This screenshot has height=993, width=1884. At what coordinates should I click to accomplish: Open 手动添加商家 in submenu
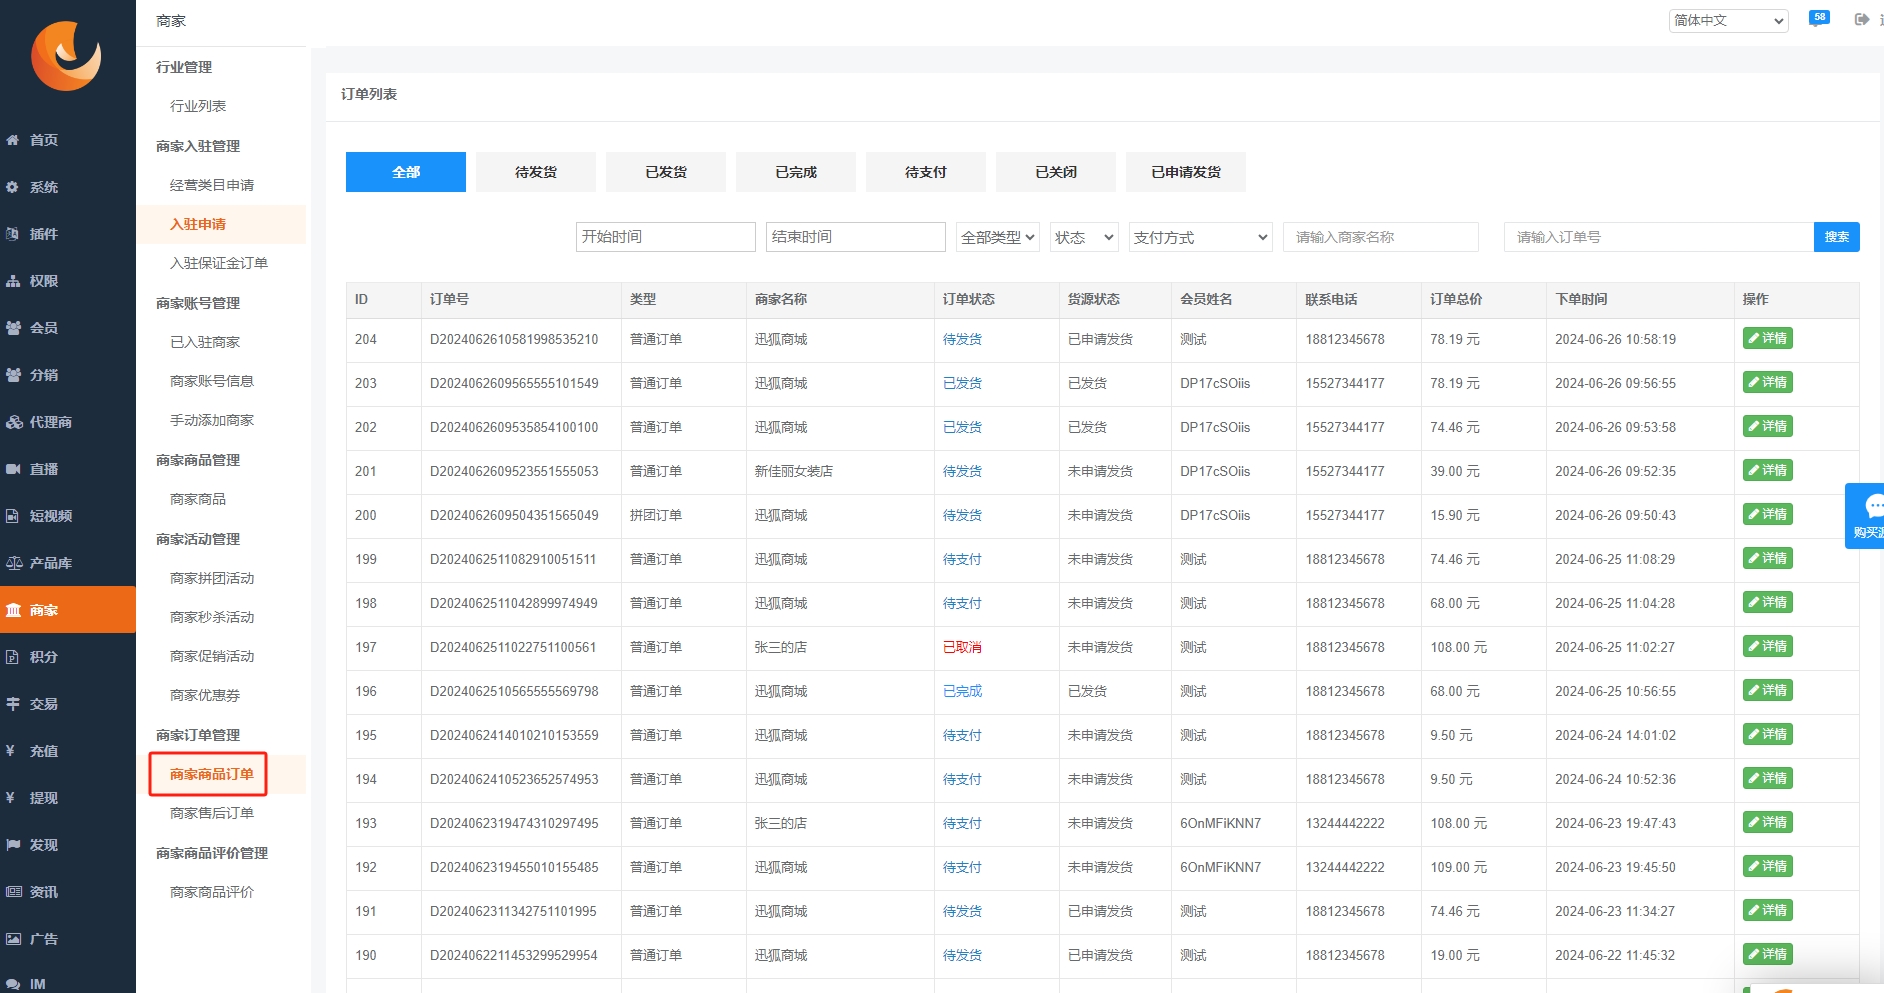tap(212, 420)
